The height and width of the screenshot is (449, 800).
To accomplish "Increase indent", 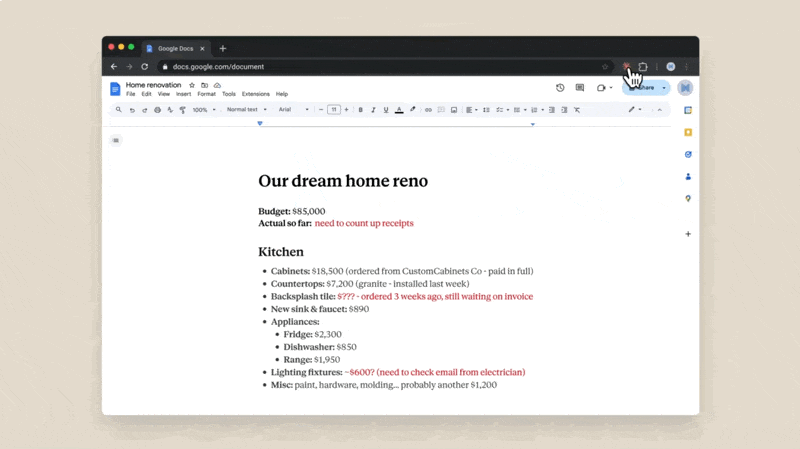I will pyautogui.click(x=564, y=110).
